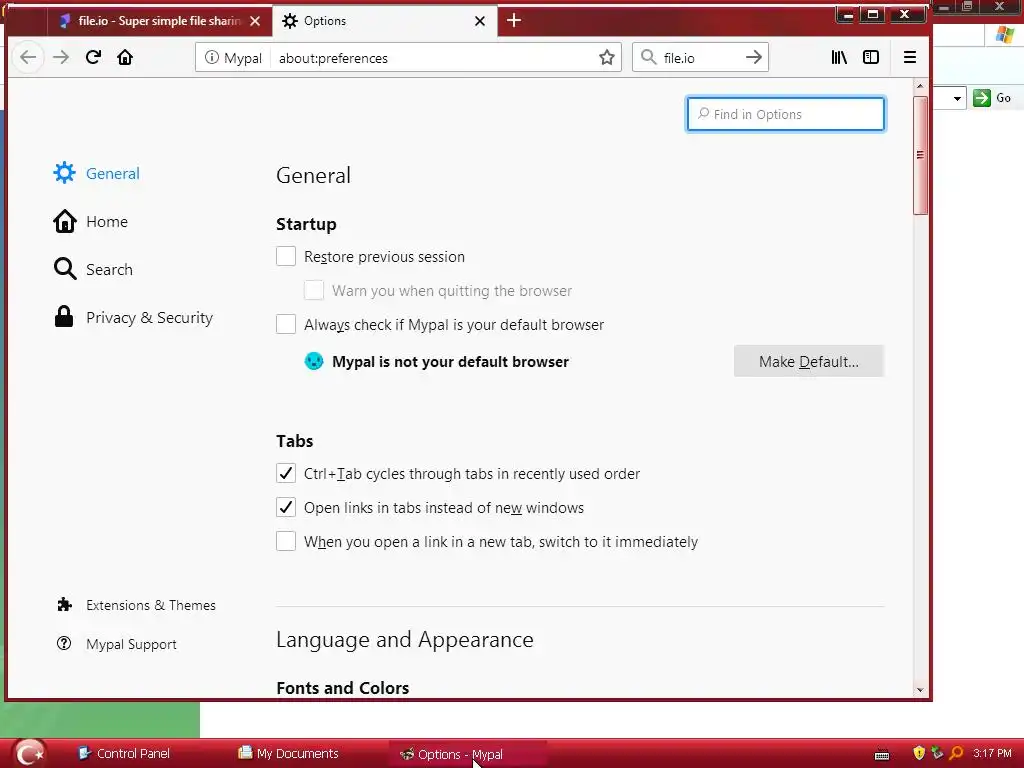The width and height of the screenshot is (1024, 768).
Task: Click Options - Mypal taskbar button
Action: 468,754
